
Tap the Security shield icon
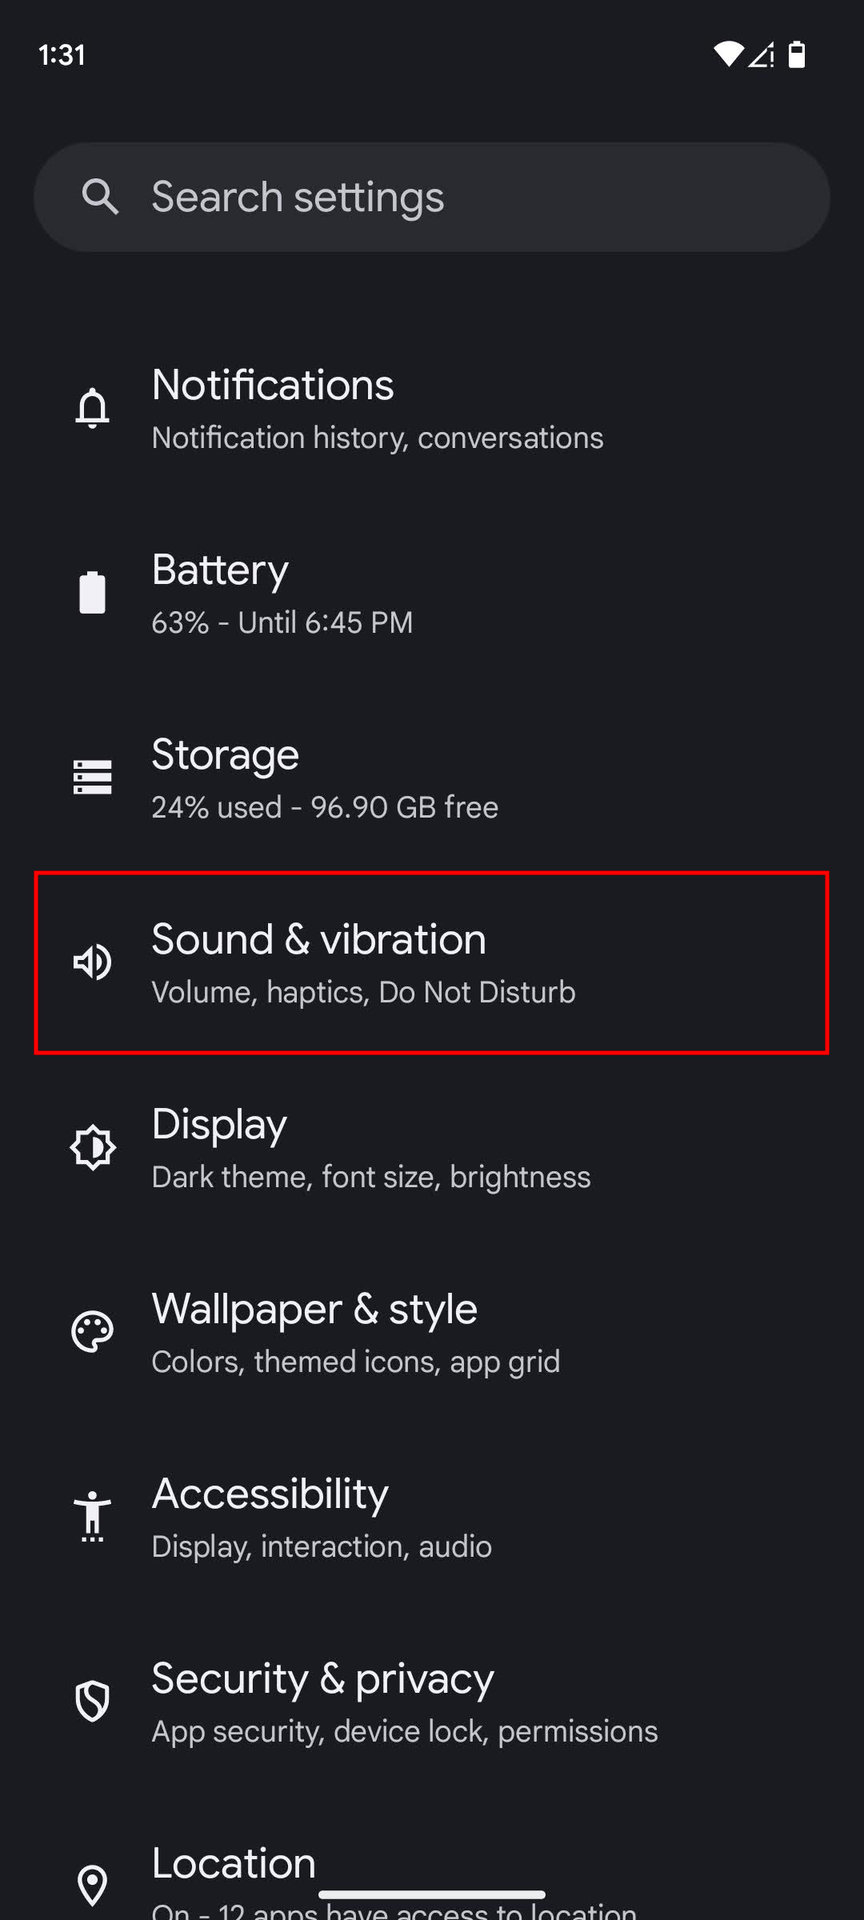pos(93,1701)
